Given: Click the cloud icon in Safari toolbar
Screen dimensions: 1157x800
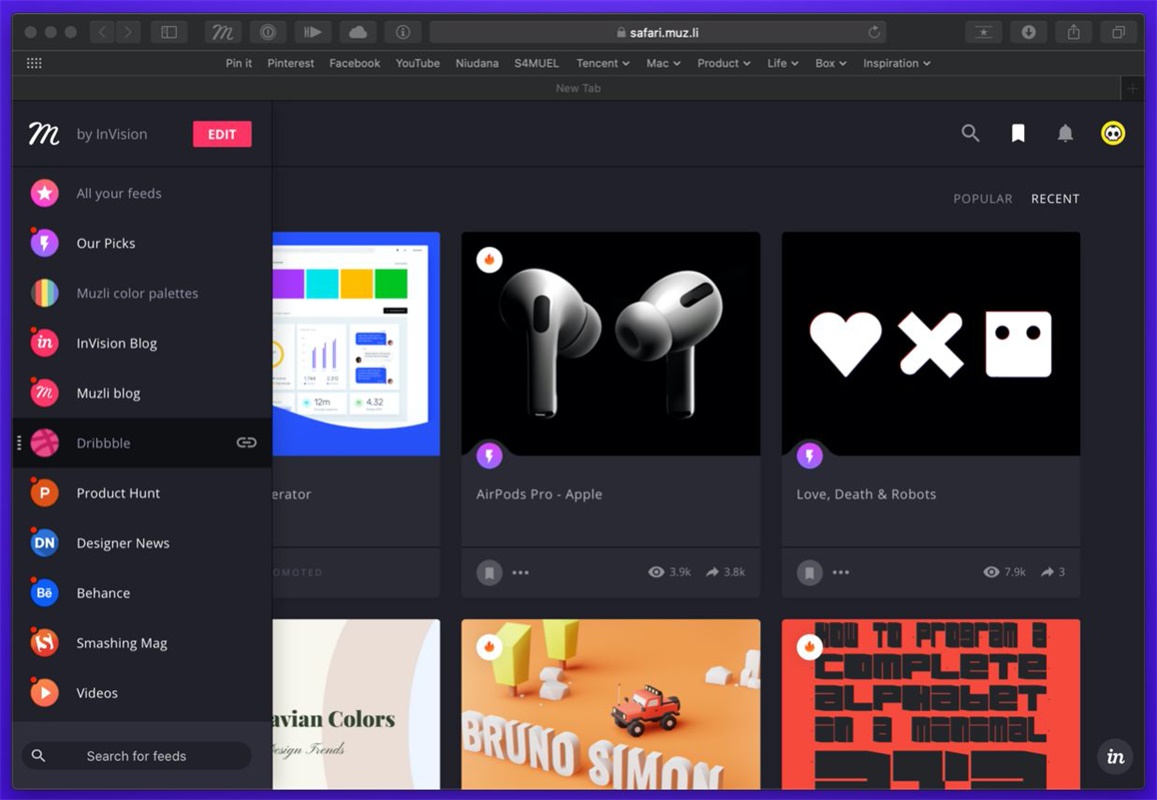Looking at the screenshot, I should [x=357, y=32].
